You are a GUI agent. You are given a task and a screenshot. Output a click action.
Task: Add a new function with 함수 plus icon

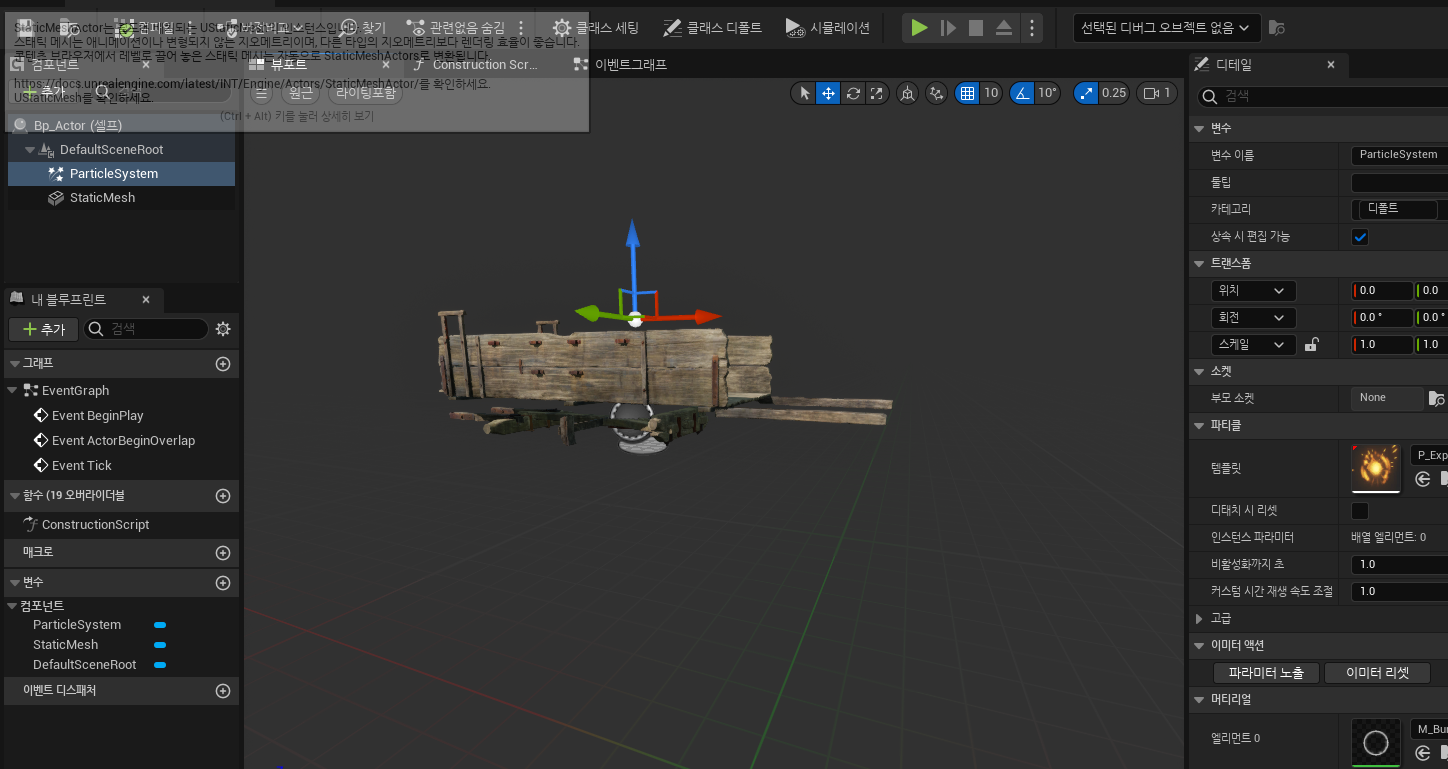tap(223, 496)
